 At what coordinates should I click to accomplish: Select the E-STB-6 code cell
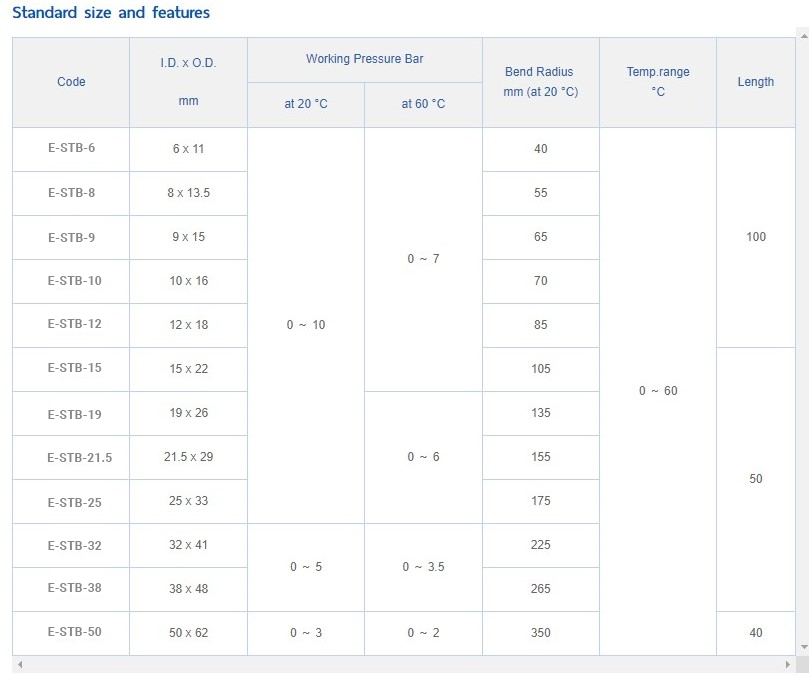[x=71, y=149]
